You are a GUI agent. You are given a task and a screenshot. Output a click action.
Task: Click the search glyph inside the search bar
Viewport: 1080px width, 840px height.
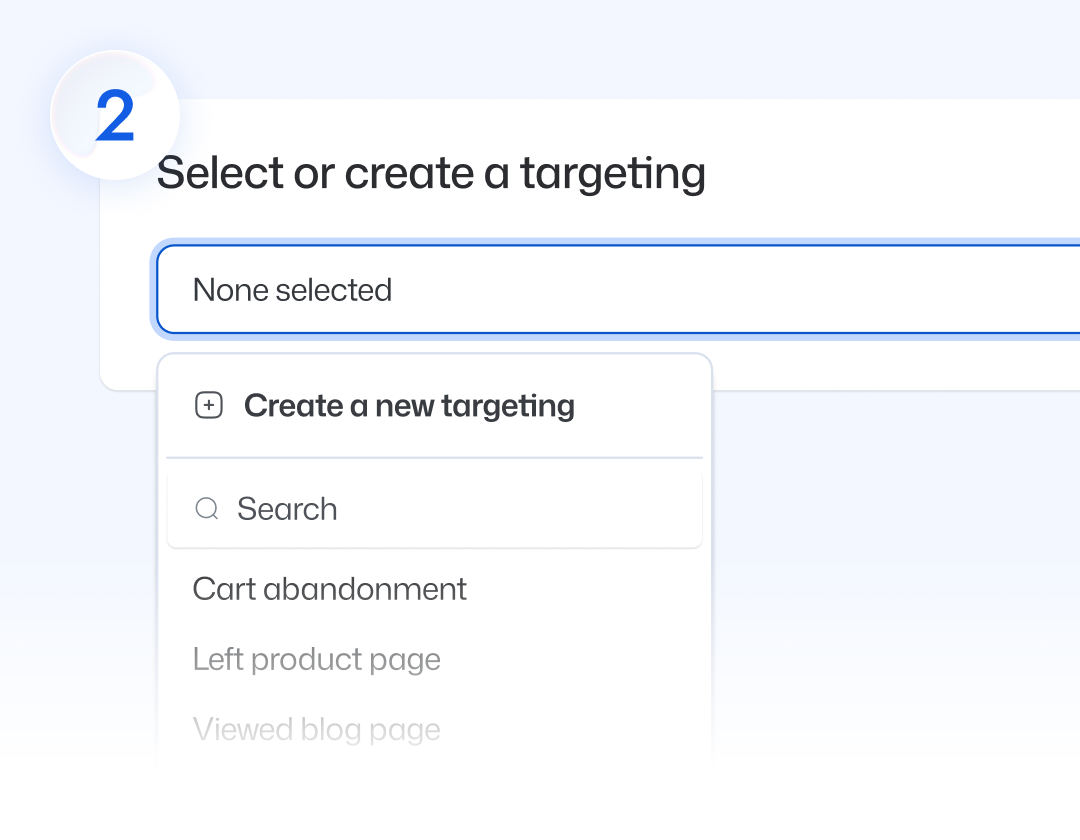click(207, 509)
